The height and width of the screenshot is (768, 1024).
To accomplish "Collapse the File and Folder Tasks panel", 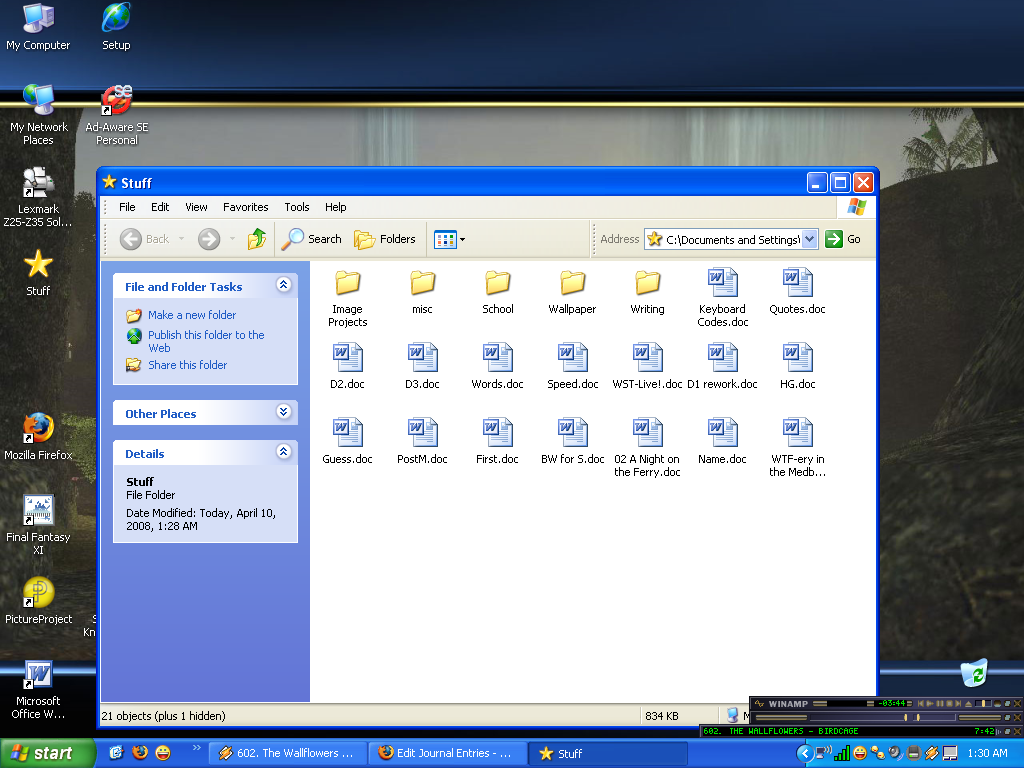I will point(283,285).
